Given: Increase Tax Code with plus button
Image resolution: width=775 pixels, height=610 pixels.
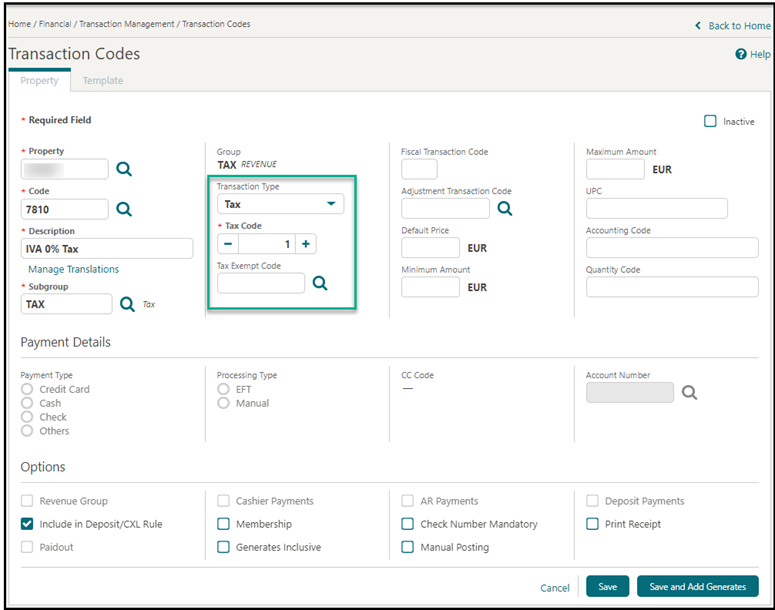Looking at the screenshot, I should [306, 244].
